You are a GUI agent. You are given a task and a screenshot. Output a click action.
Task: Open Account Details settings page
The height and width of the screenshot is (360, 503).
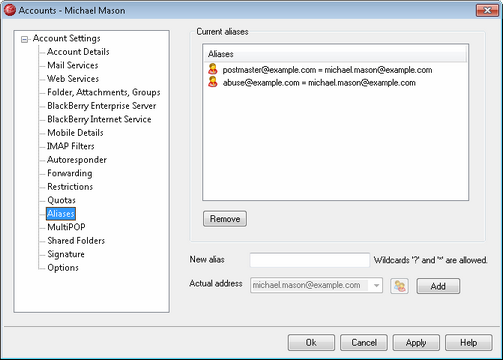(x=78, y=52)
